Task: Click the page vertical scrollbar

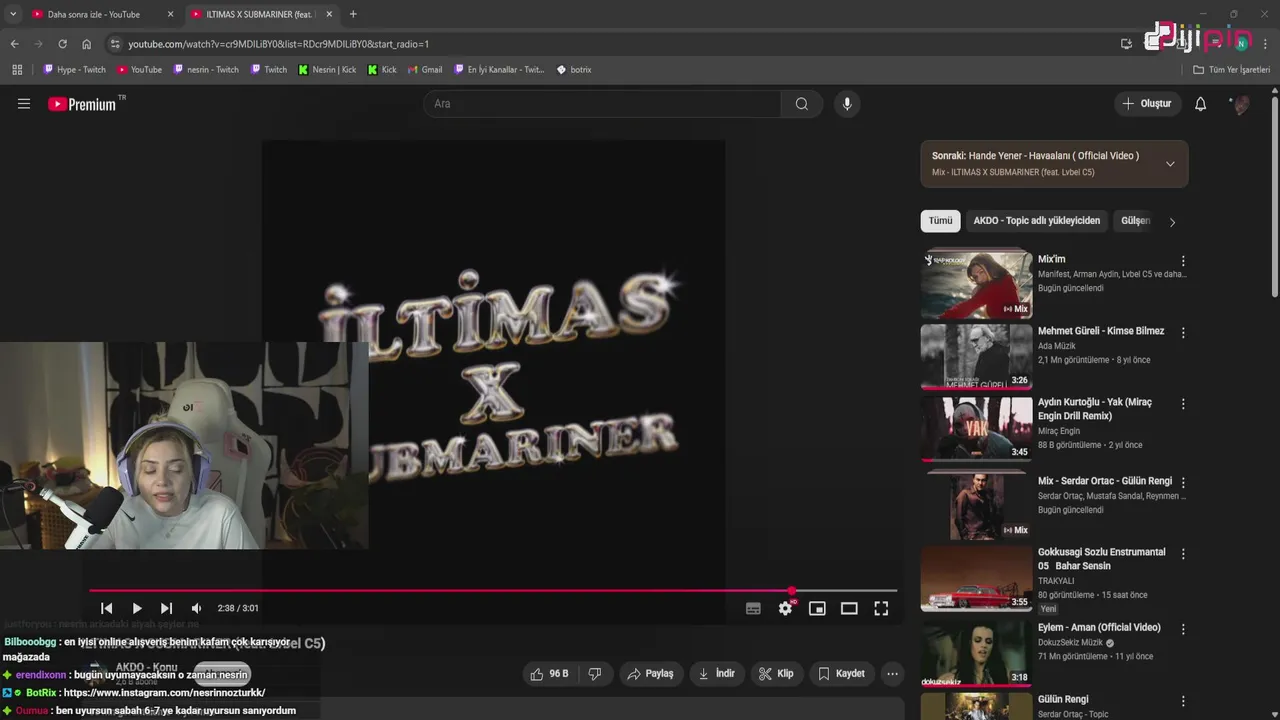Action: (x=1274, y=194)
